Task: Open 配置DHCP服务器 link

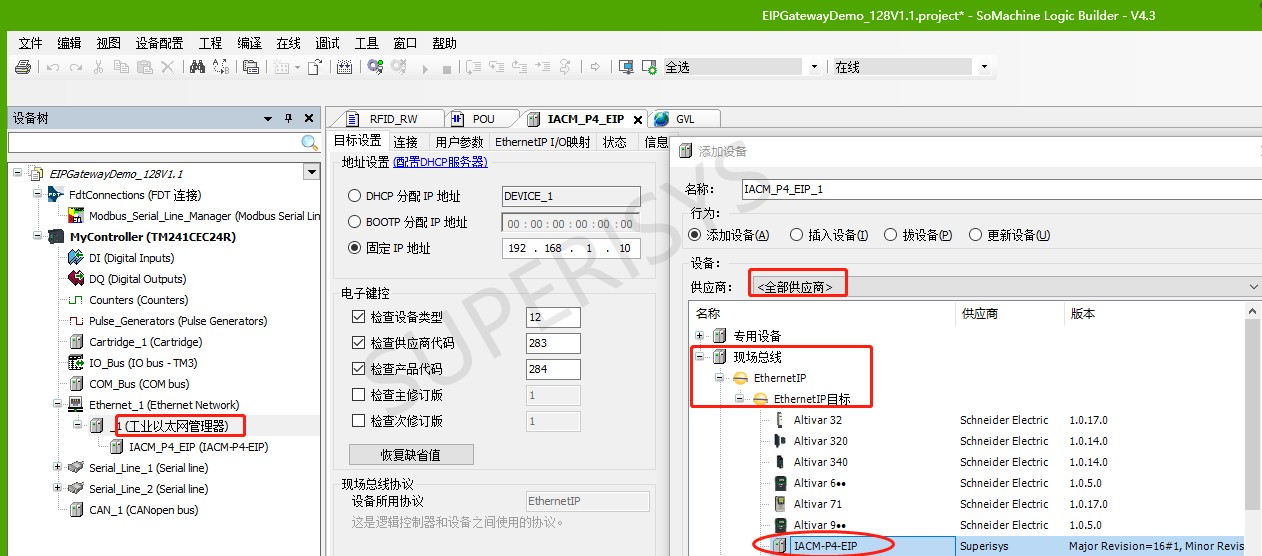Action: [440, 162]
